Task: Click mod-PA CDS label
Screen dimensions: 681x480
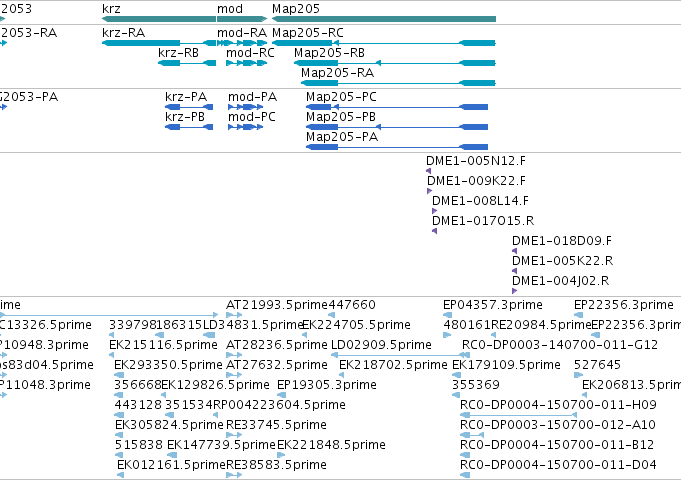Action: pos(252,96)
